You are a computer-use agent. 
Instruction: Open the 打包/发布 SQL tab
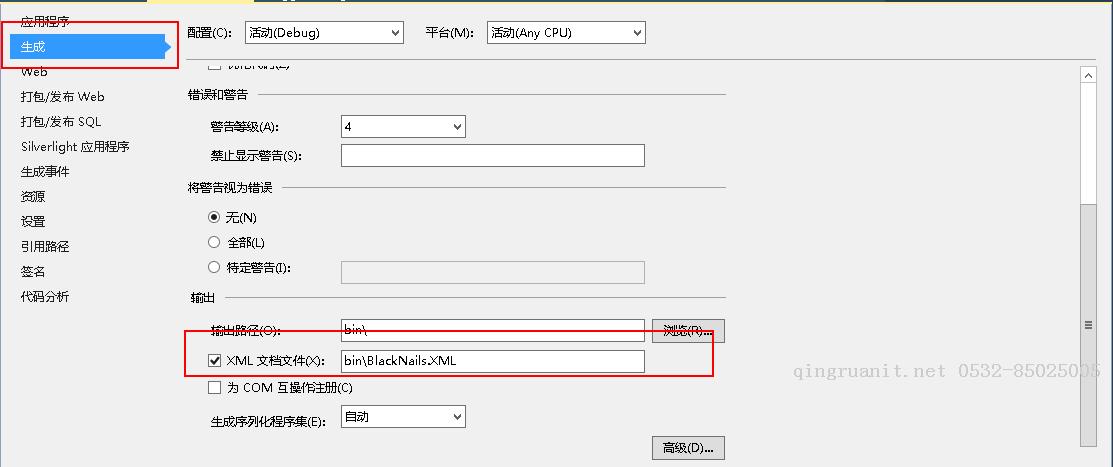coord(61,121)
